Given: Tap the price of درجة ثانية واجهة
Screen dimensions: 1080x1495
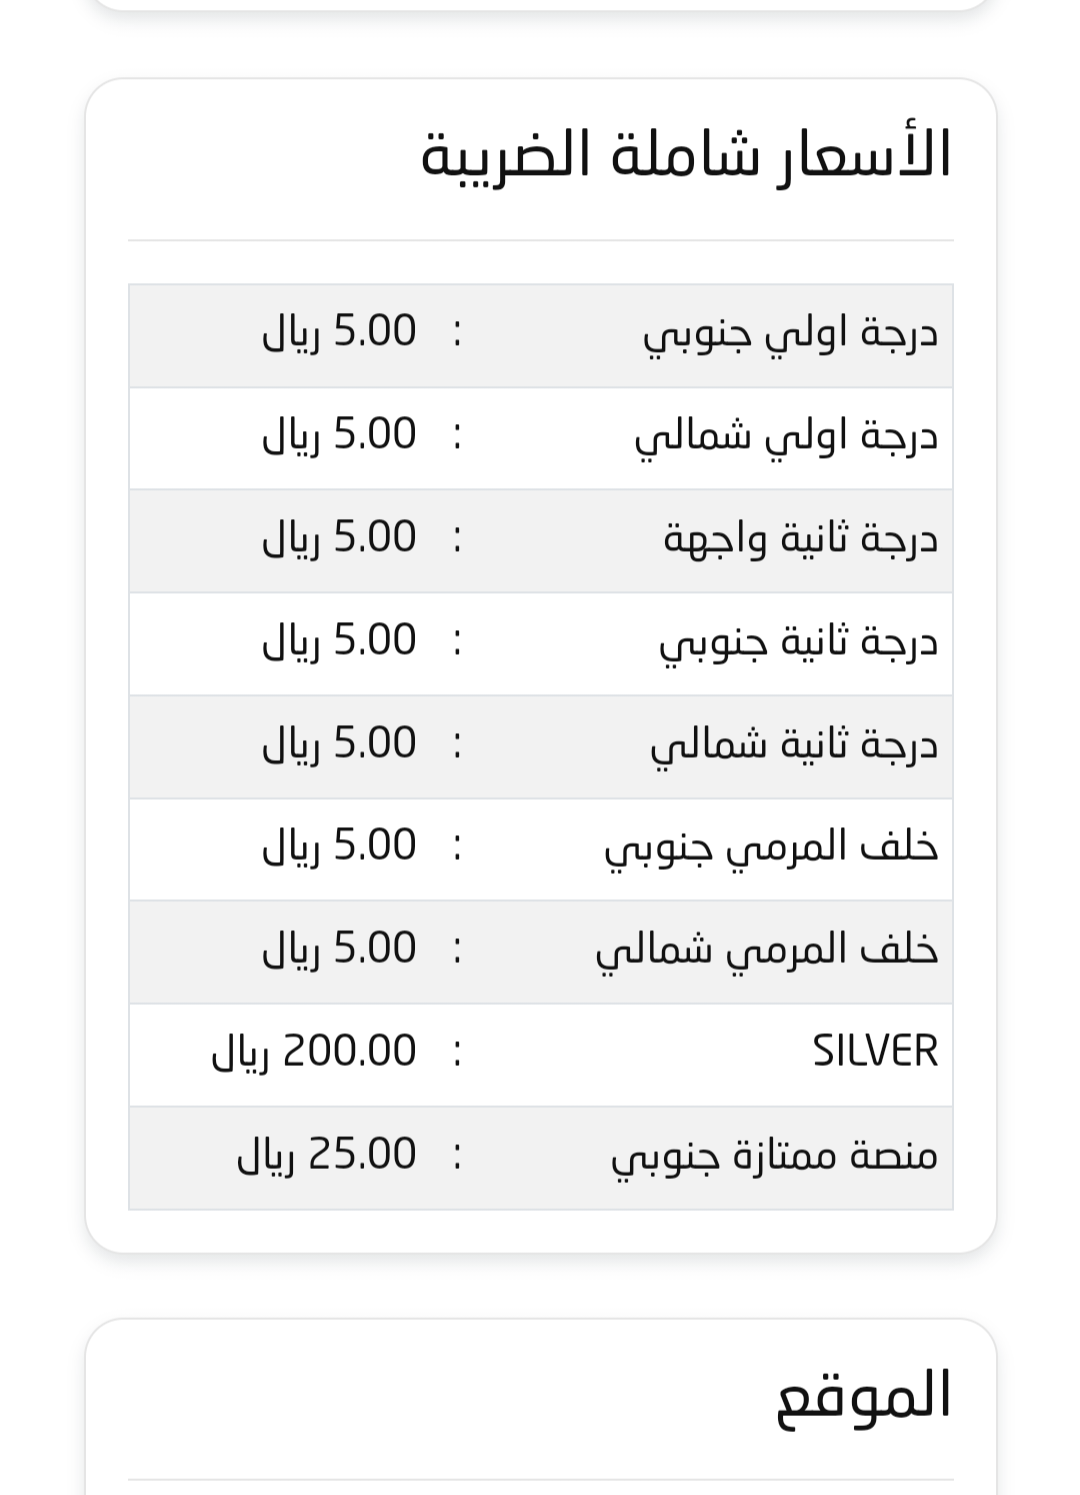Looking at the screenshot, I should [x=340, y=538].
